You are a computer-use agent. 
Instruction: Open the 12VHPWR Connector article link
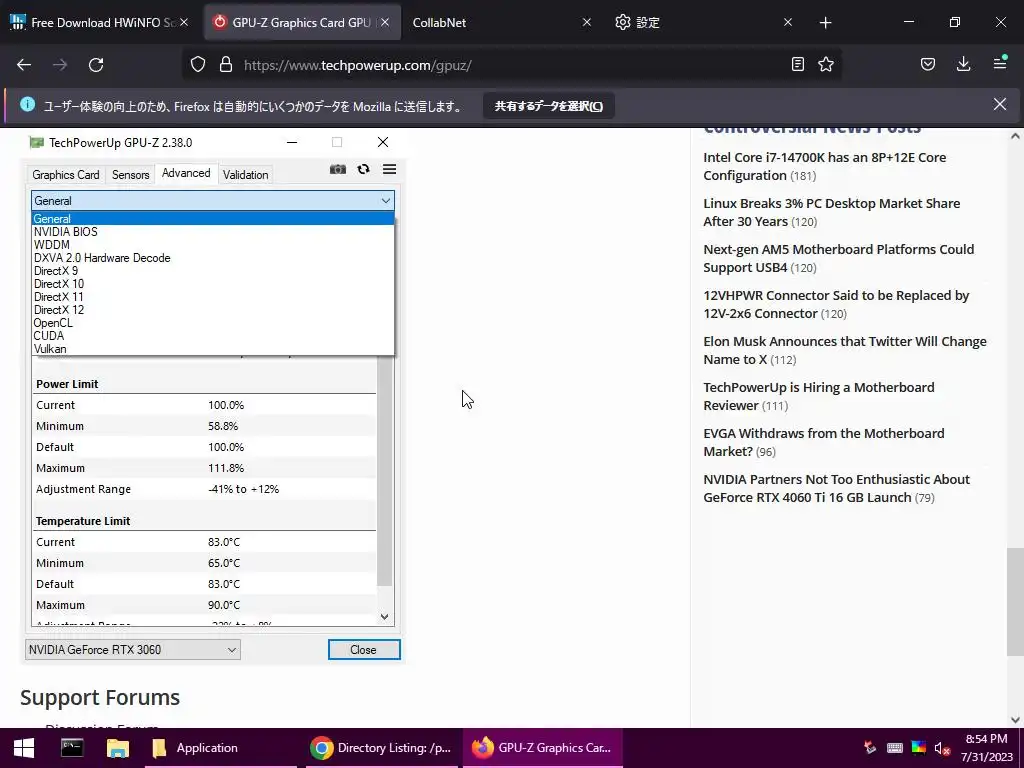click(x=836, y=304)
